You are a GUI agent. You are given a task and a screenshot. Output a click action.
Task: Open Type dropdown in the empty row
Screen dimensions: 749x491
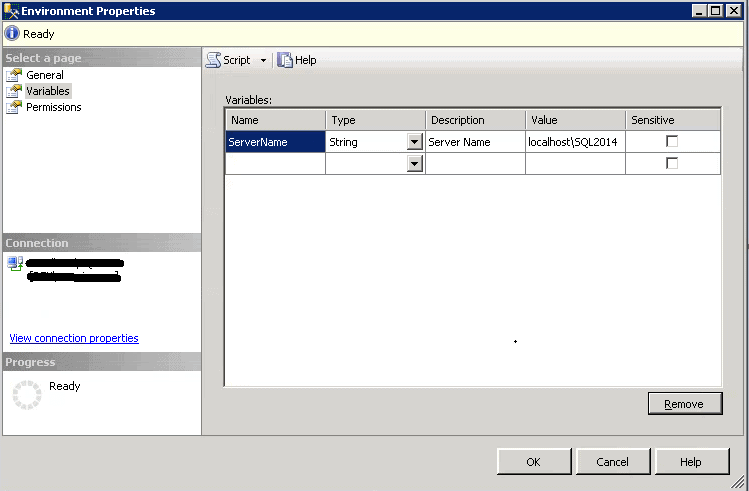click(x=415, y=164)
